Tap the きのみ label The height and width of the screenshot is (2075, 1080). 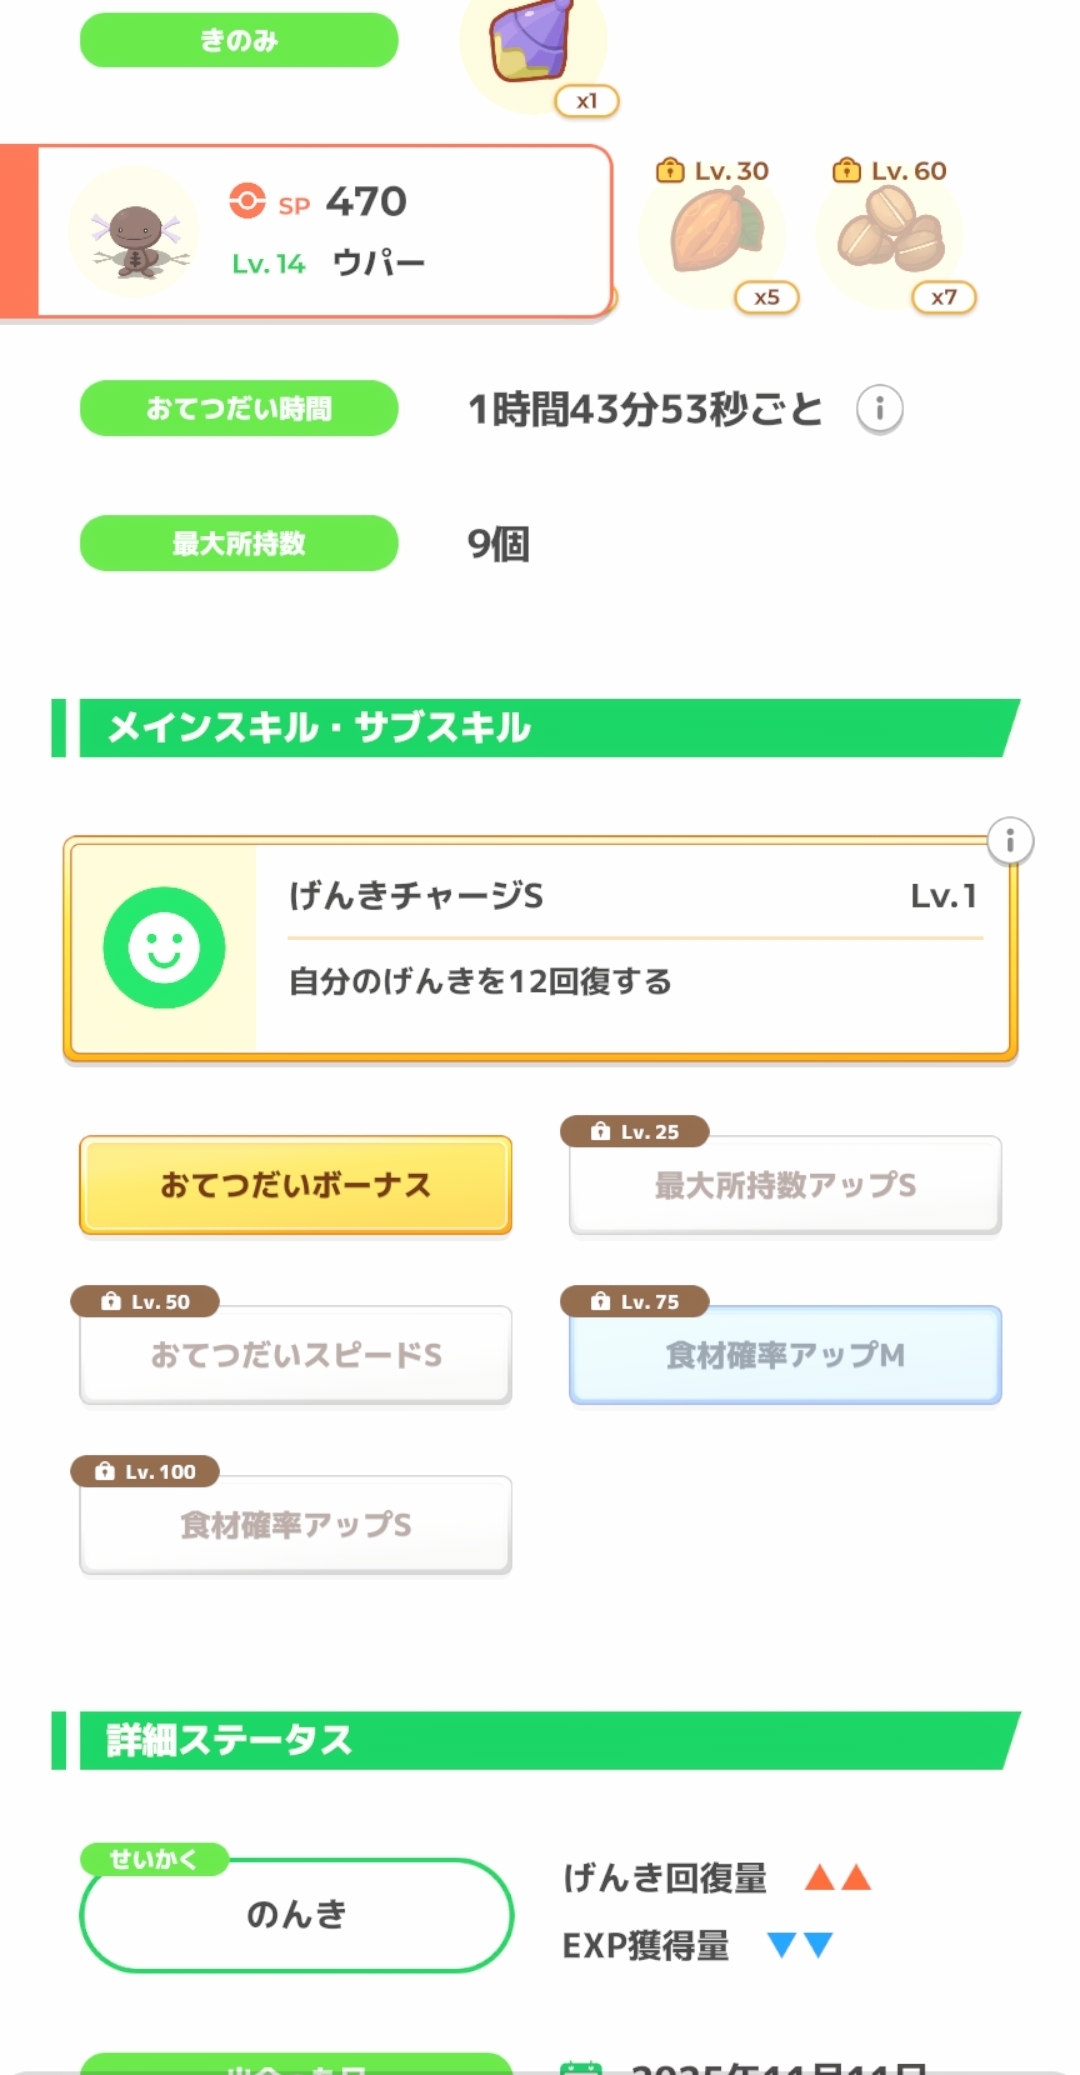pyautogui.click(x=239, y=40)
